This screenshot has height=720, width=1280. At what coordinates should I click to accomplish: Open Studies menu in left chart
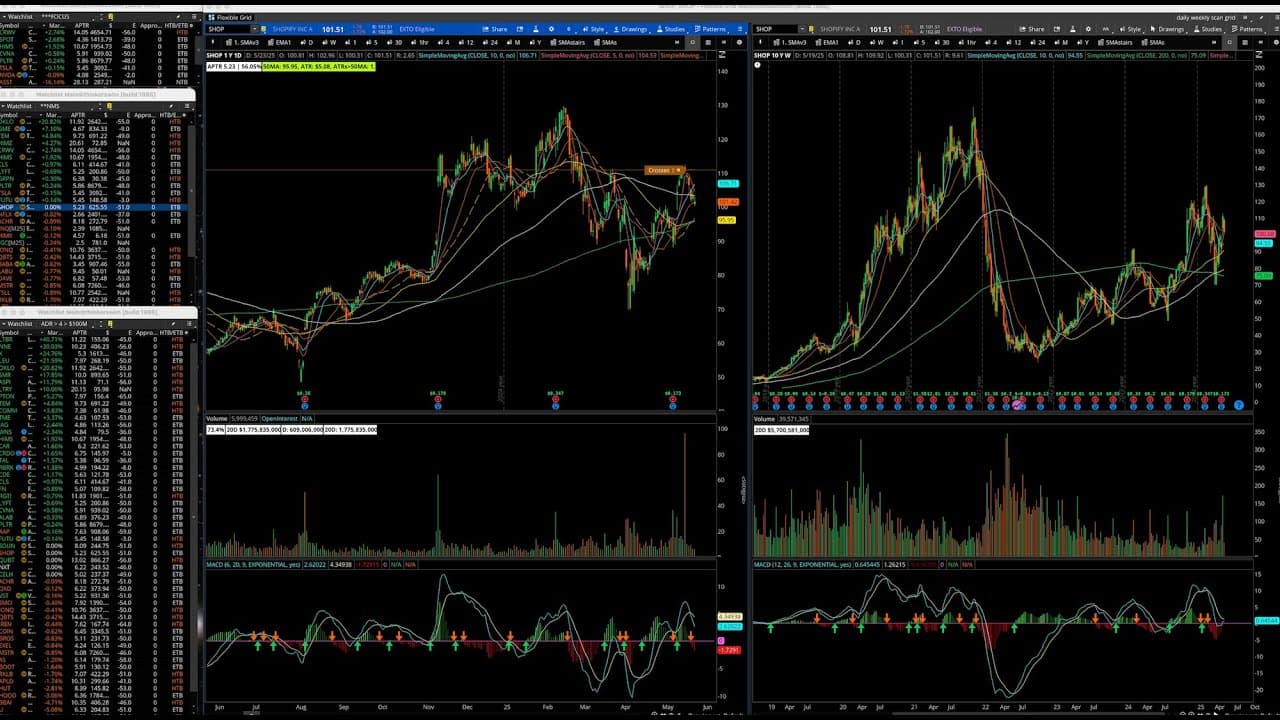coord(673,29)
